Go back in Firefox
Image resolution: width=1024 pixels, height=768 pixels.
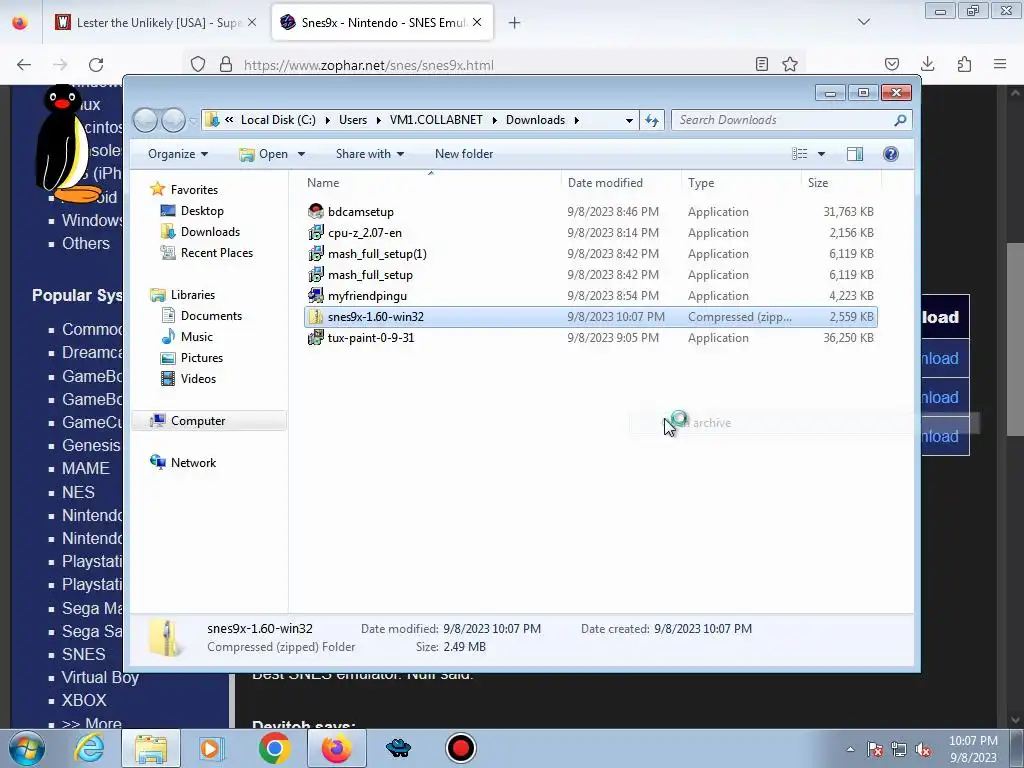[24, 65]
